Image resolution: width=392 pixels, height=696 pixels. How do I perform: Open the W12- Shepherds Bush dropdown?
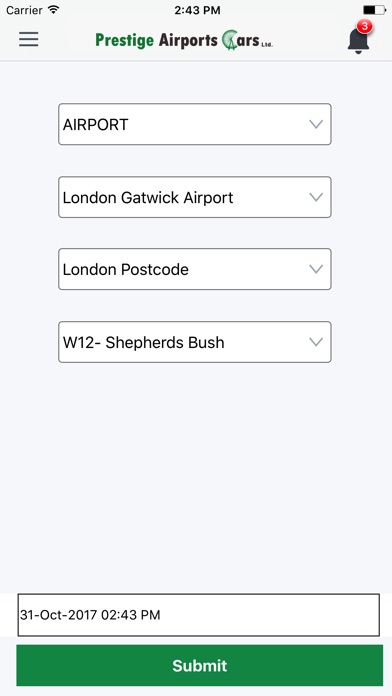pos(195,342)
